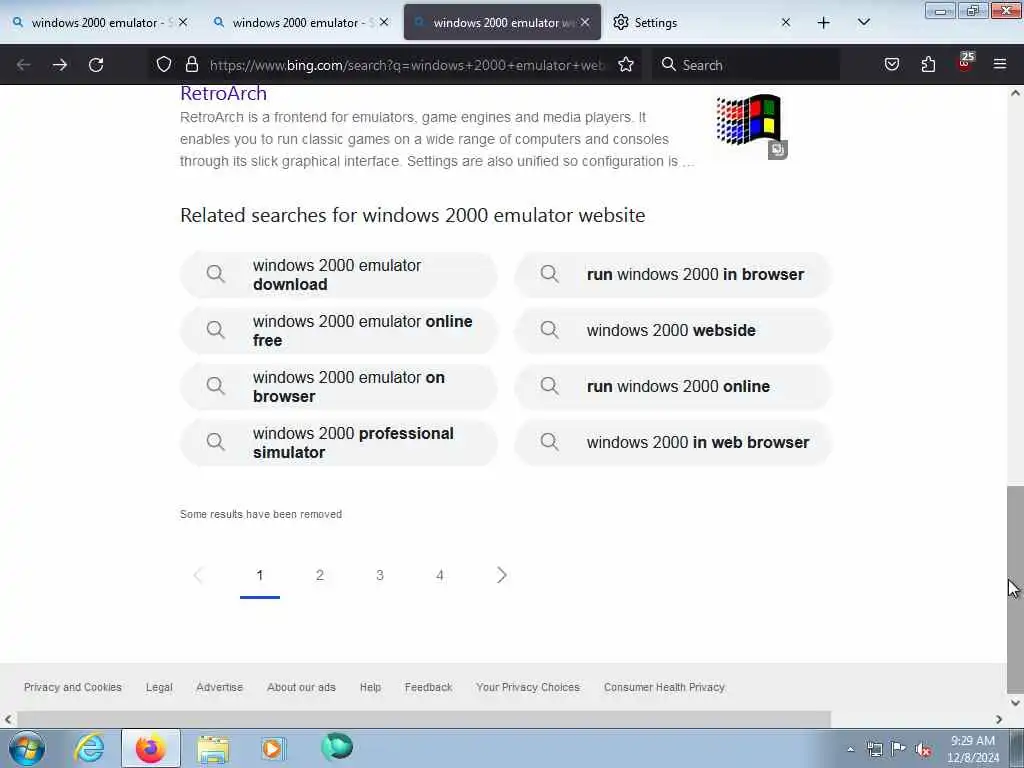Search run windows 2000 online
1024x768 pixels.
(x=673, y=387)
